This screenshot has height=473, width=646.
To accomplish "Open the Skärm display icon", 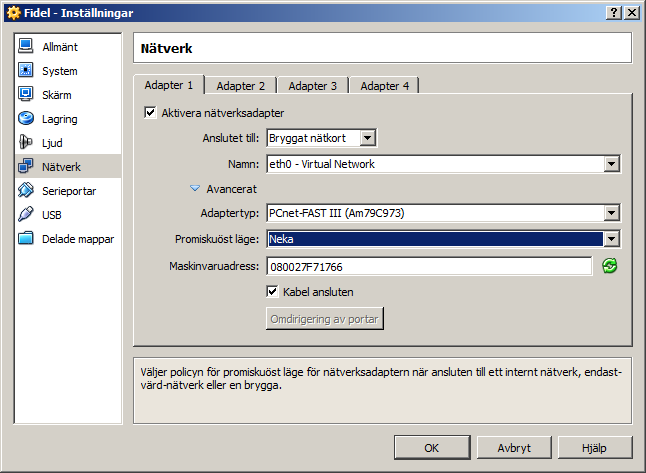I will click(26, 95).
